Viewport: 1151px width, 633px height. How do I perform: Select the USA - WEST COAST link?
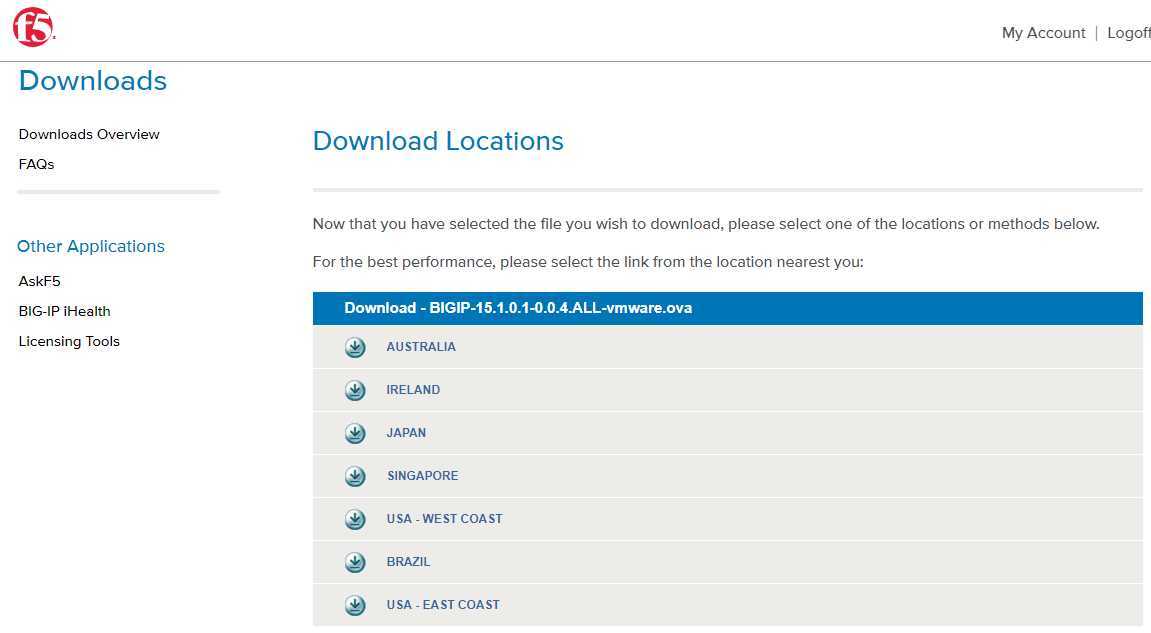point(444,518)
